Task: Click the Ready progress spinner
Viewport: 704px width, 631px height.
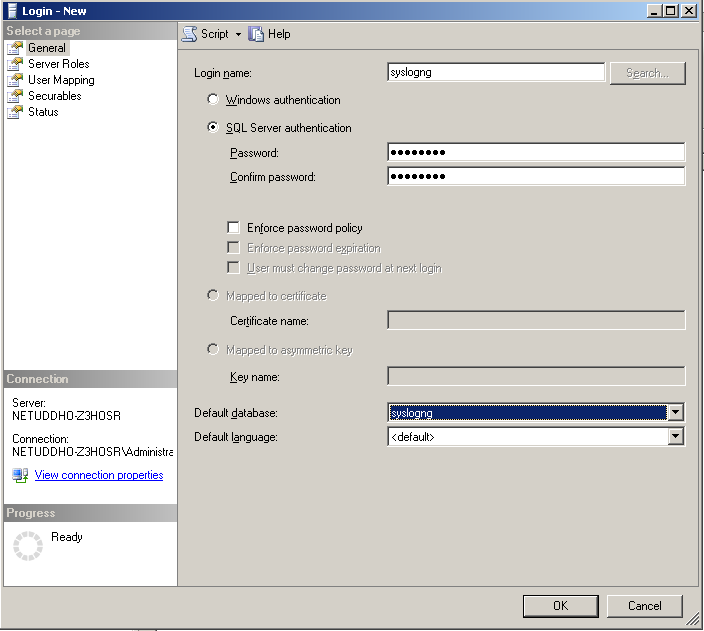Action: tap(28, 546)
